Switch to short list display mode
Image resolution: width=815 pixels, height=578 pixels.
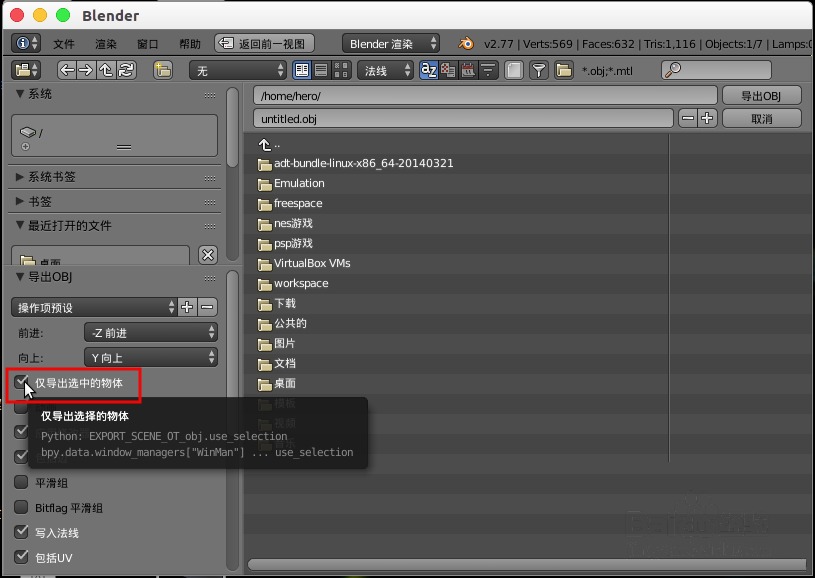pos(301,70)
